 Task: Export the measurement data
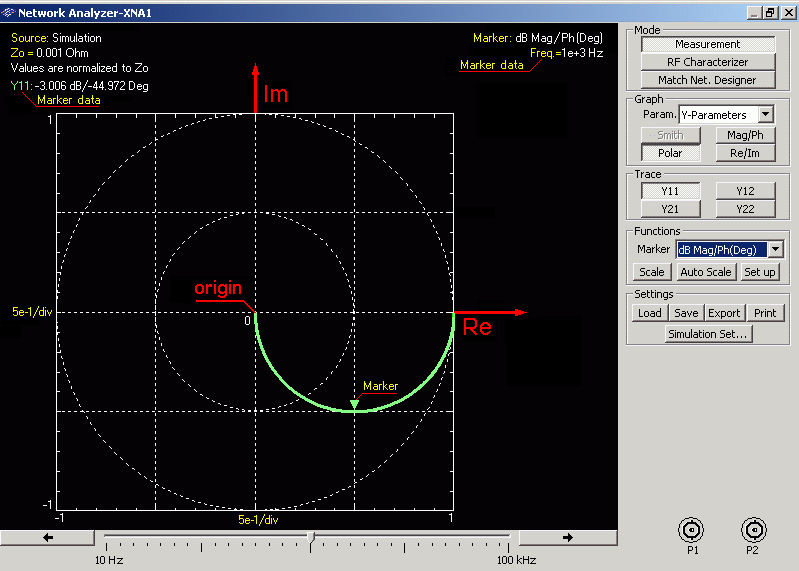click(x=724, y=313)
